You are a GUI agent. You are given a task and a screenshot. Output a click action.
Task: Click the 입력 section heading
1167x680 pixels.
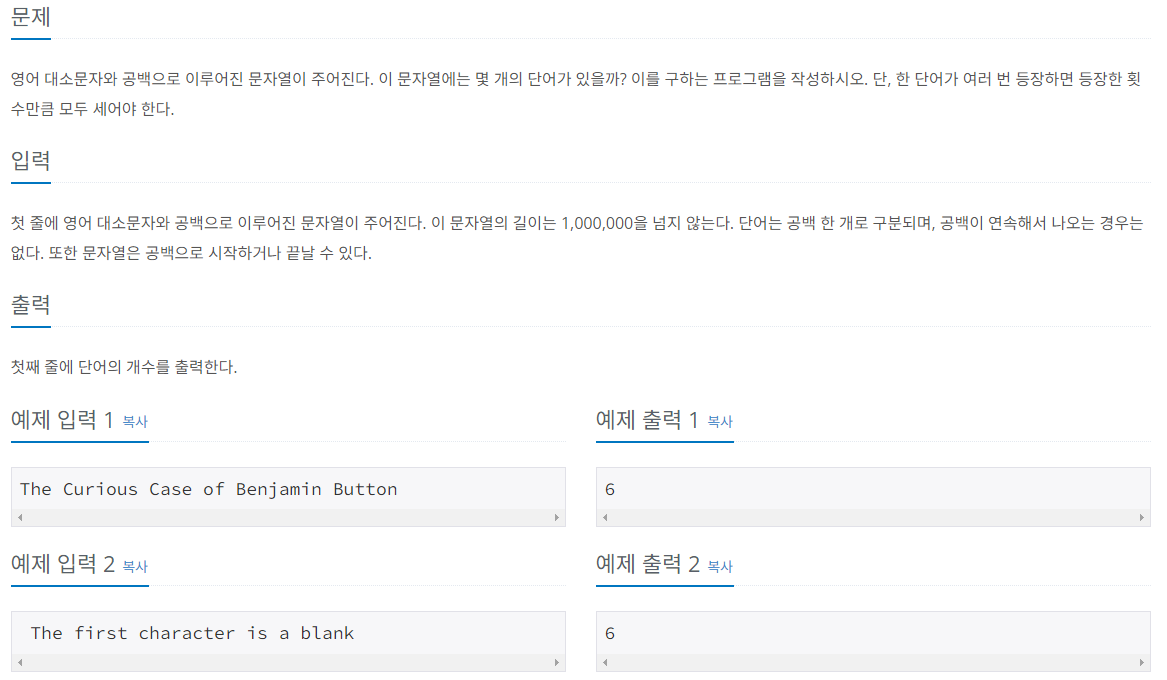[x=31, y=161]
